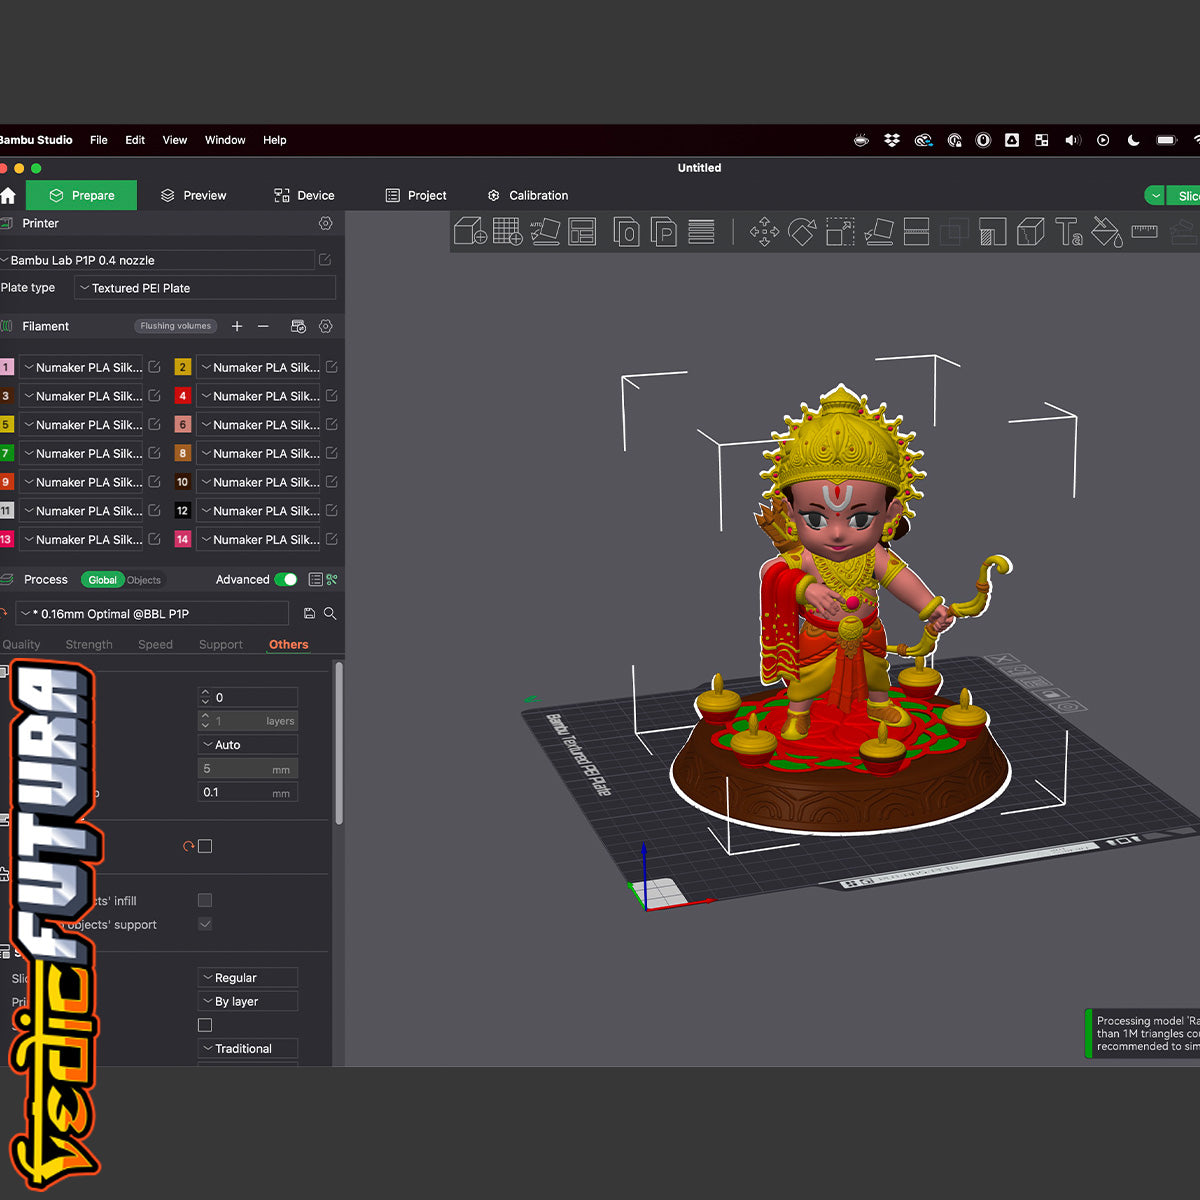Viewport: 1200px width, 1200px height.
Task: Select the Rotate tool
Action: (802, 233)
